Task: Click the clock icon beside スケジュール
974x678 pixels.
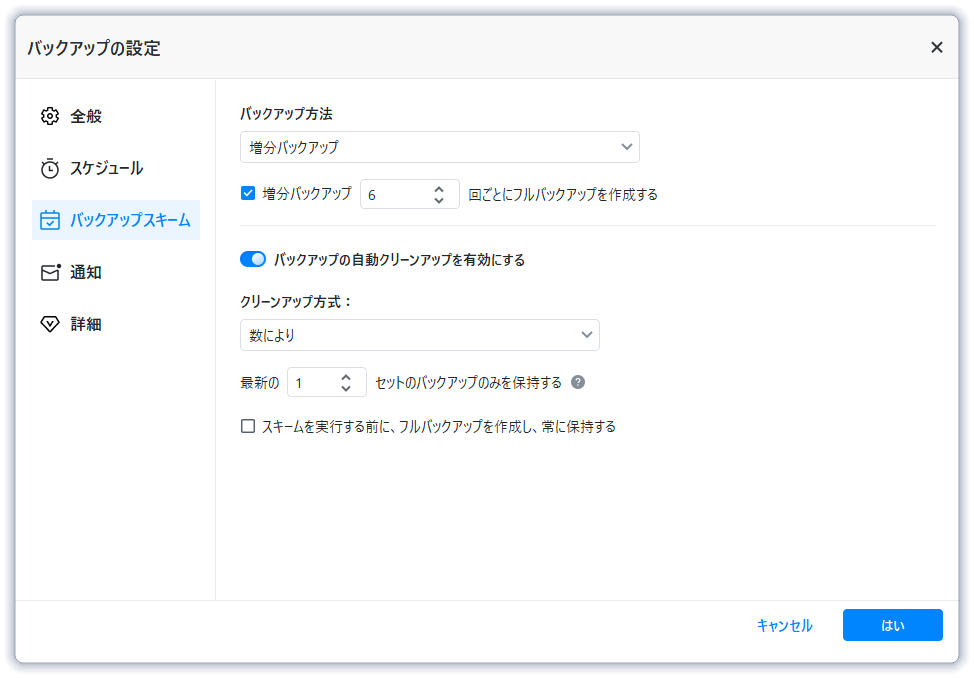Action: point(50,168)
